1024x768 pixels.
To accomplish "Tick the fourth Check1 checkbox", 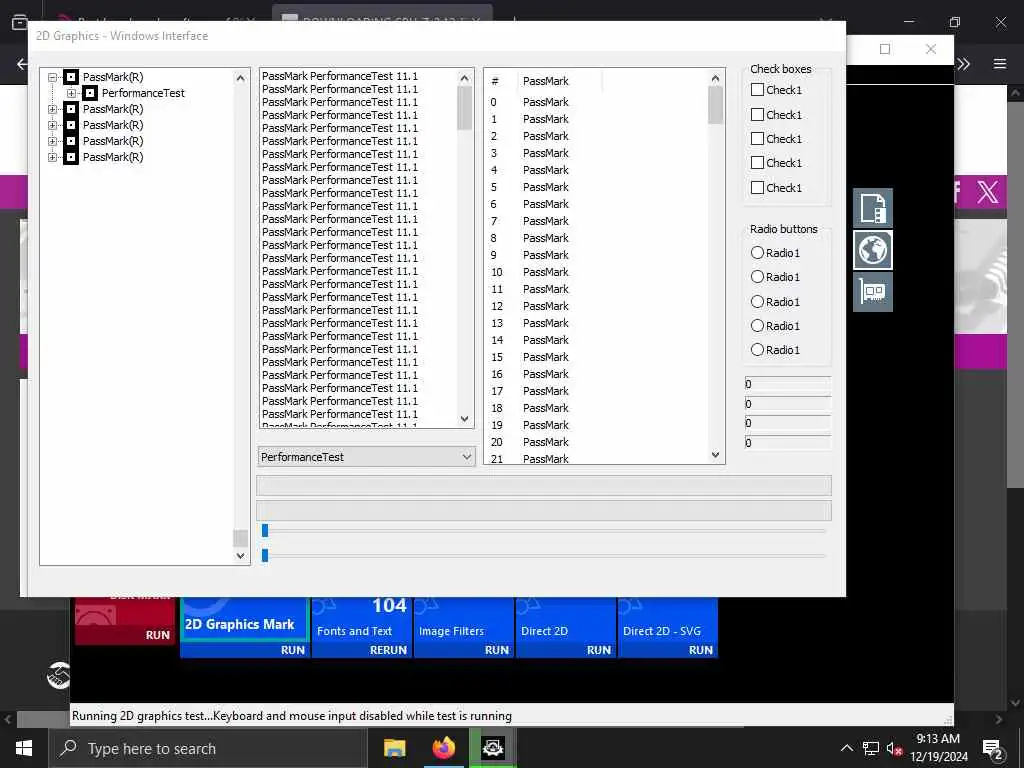I will (x=758, y=163).
